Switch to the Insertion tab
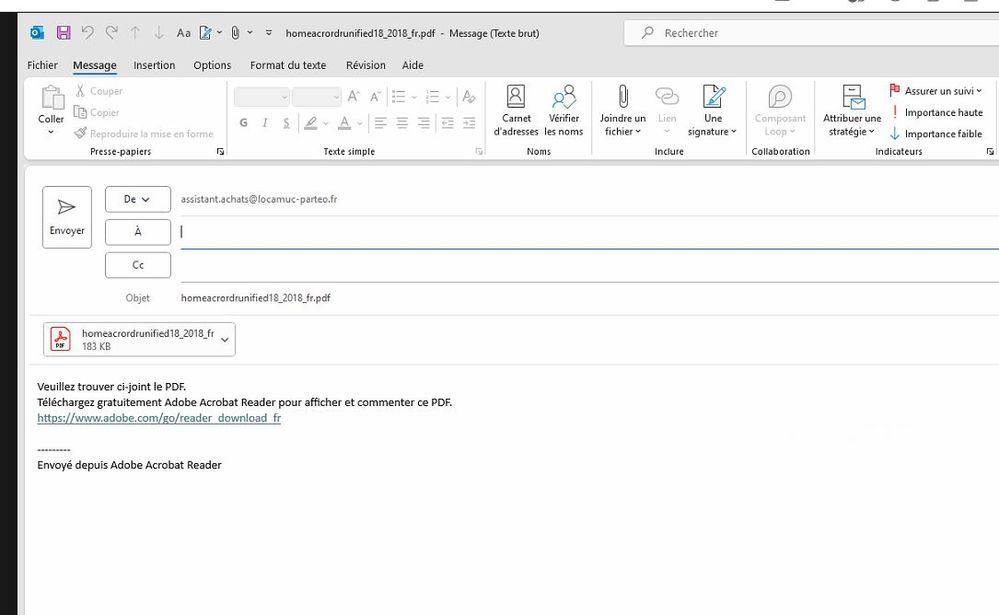Screen dimensions: 999x615 (x=154, y=65)
